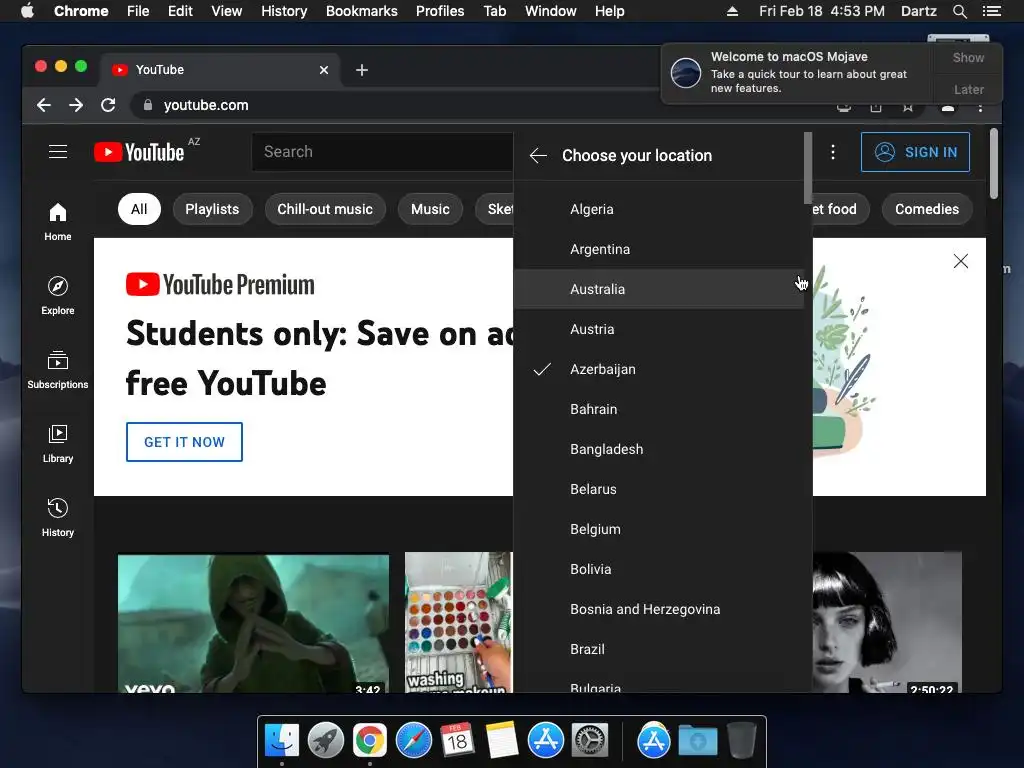Viewport: 1024px width, 768px height.
Task: Reload the YouTube page
Action: [x=108, y=105]
